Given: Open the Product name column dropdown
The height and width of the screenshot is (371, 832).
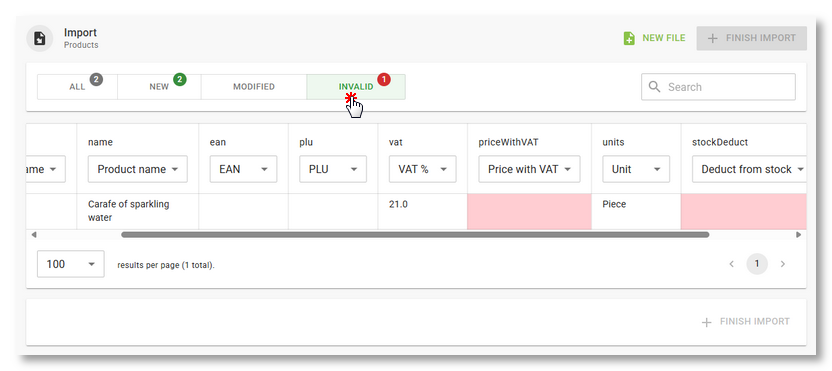Looking at the screenshot, I should (x=138, y=169).
